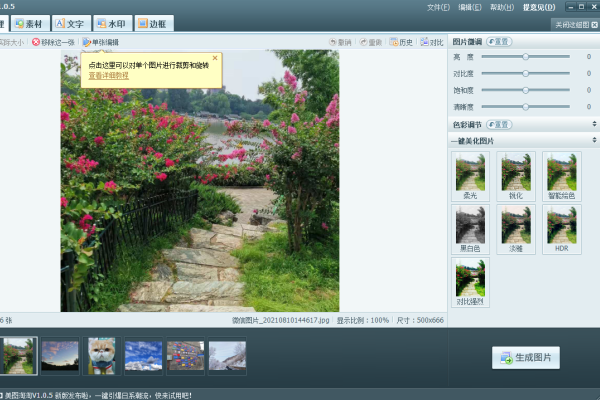Screen dimensions: 600x400
Task: Click filename 微信图片_20210810144617.jpg
Action: tap(280, 320)
